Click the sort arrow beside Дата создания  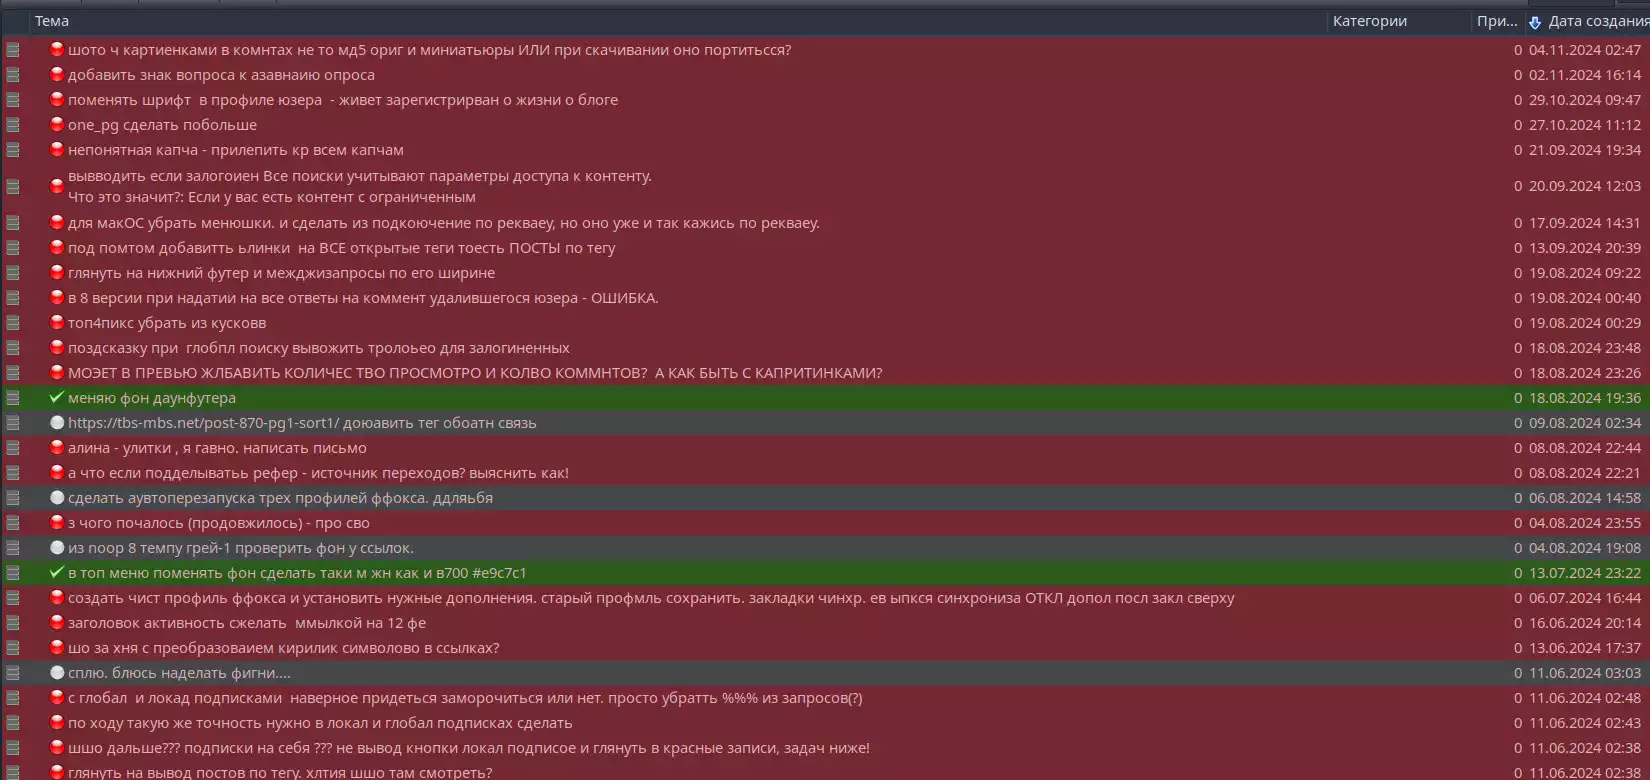coord(1535,22)
